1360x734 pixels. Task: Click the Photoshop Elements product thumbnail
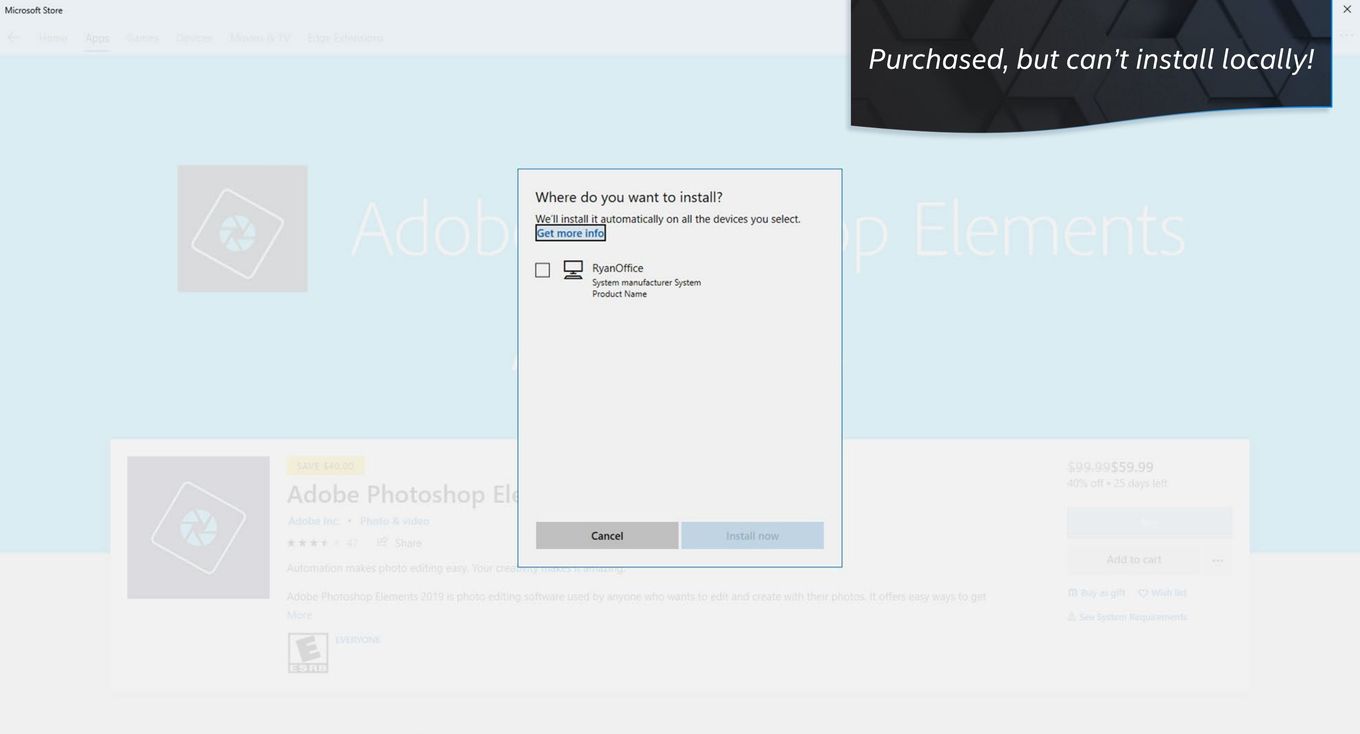pos(198,528)
